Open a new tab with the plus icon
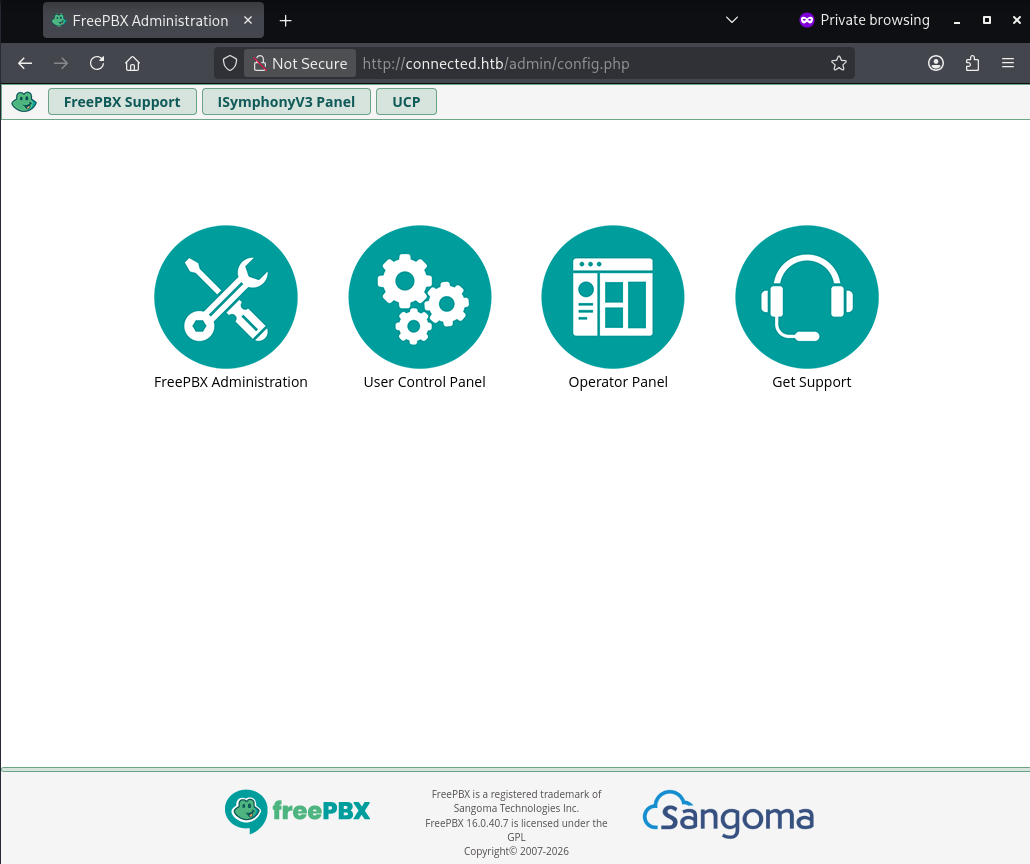1030x864 pixels. [285, 21]
